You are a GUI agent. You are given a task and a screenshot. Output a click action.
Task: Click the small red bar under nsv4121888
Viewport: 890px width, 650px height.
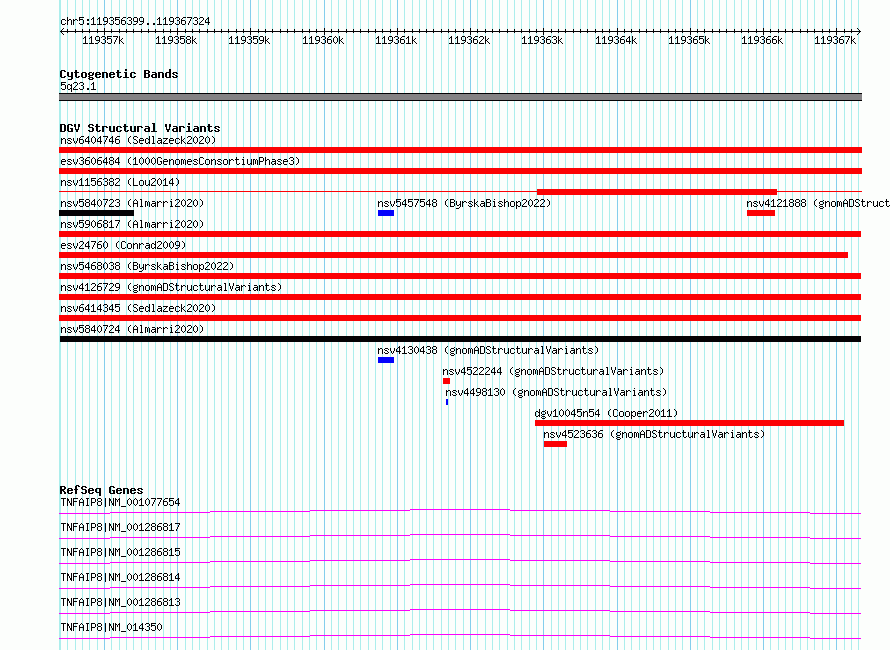(761, 213)
